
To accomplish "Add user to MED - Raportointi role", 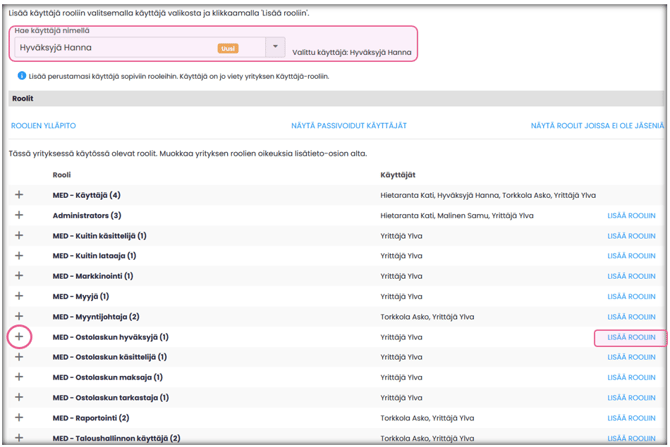I will [x=631, y=418].
